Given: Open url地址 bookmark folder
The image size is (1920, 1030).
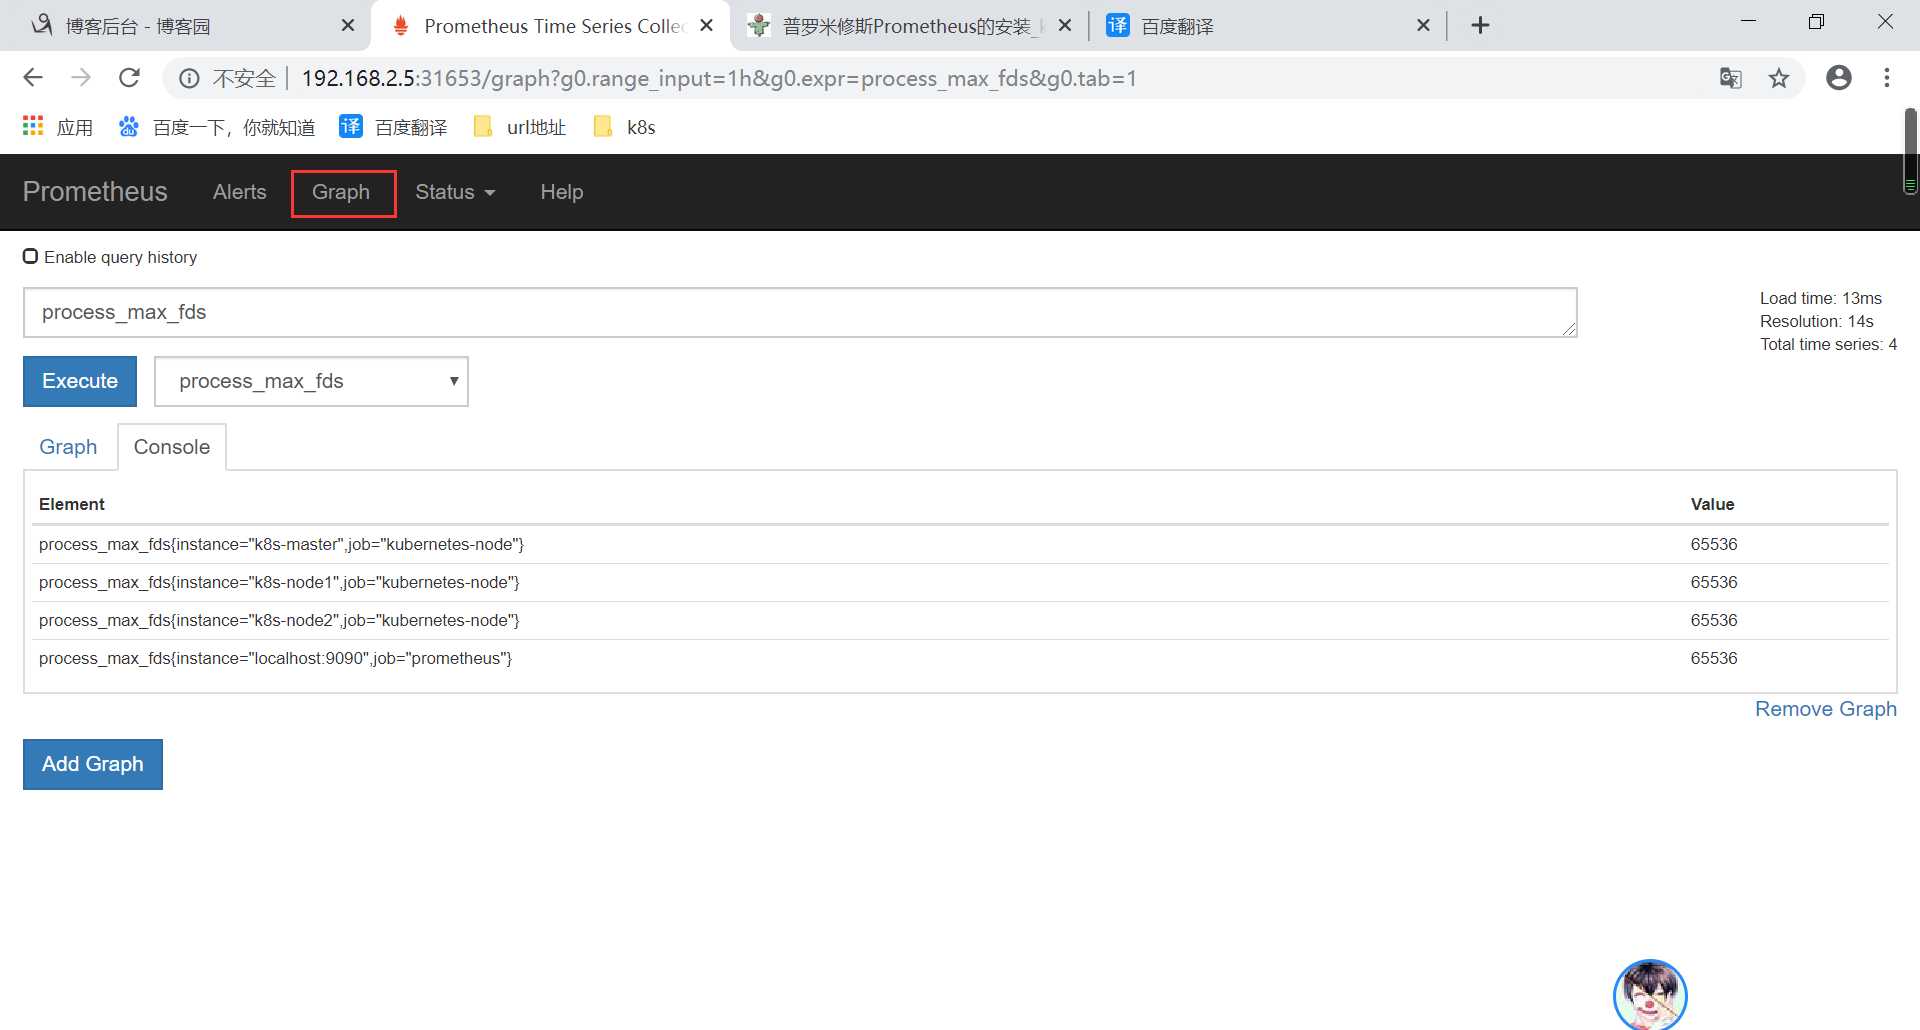Looking at the screenshot, I should (520, 127).
